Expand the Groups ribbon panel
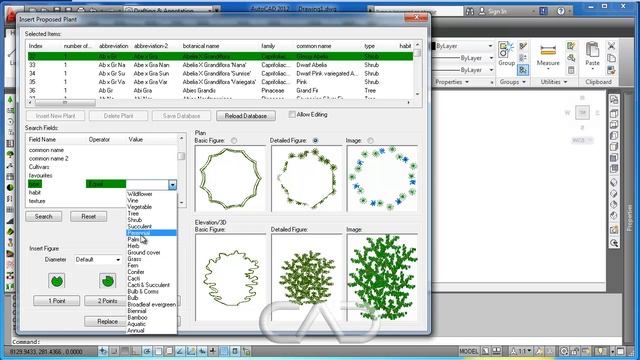 [x=513, y=82]
